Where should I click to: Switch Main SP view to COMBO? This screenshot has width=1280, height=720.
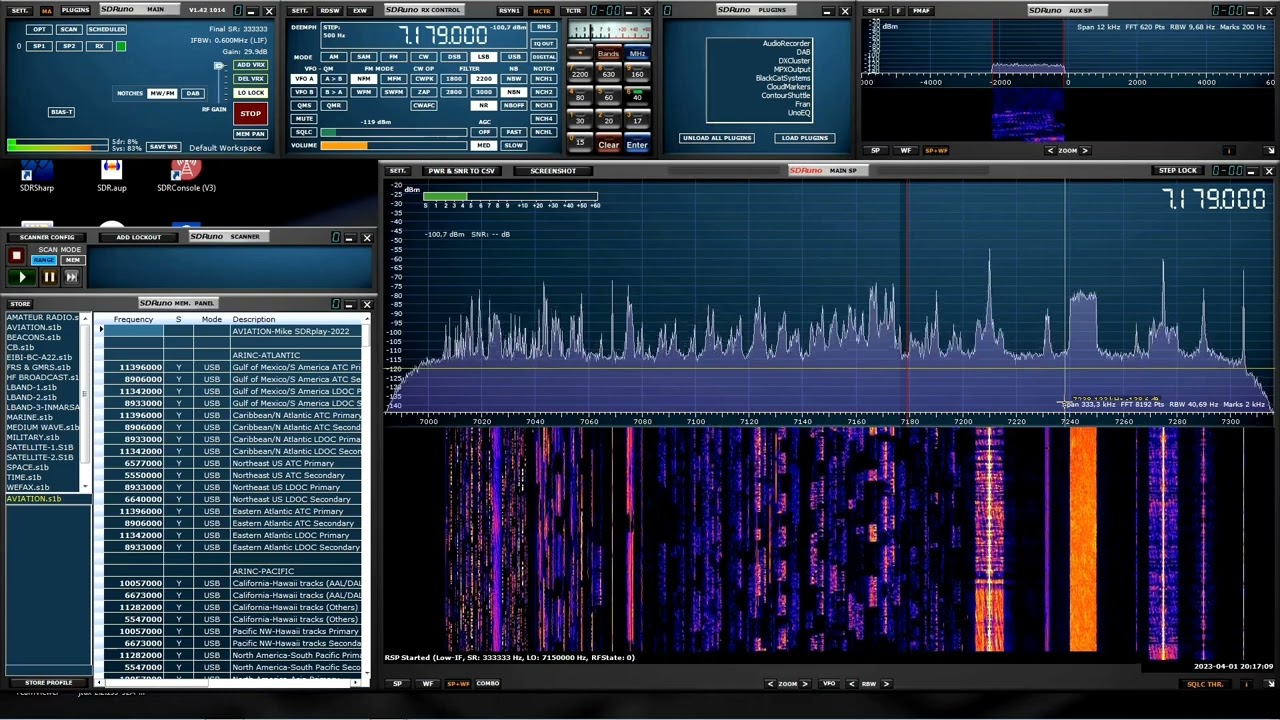(x=488, y=684)
